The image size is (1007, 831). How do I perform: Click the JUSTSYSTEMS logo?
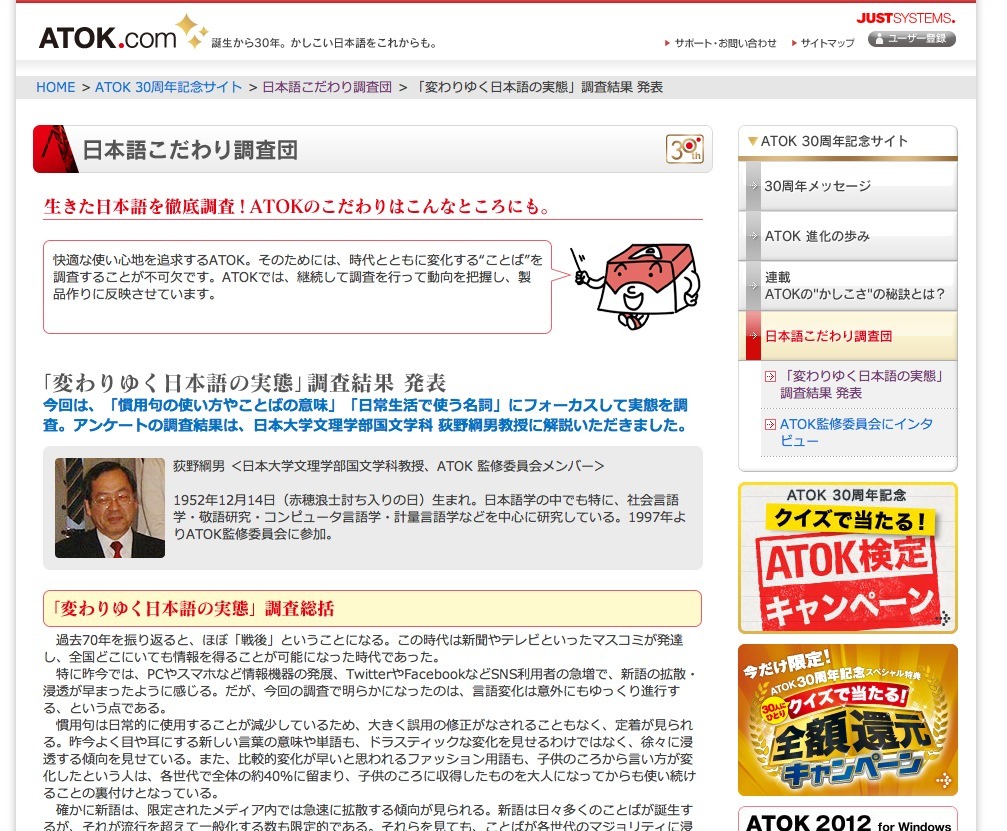pos(906,16)
